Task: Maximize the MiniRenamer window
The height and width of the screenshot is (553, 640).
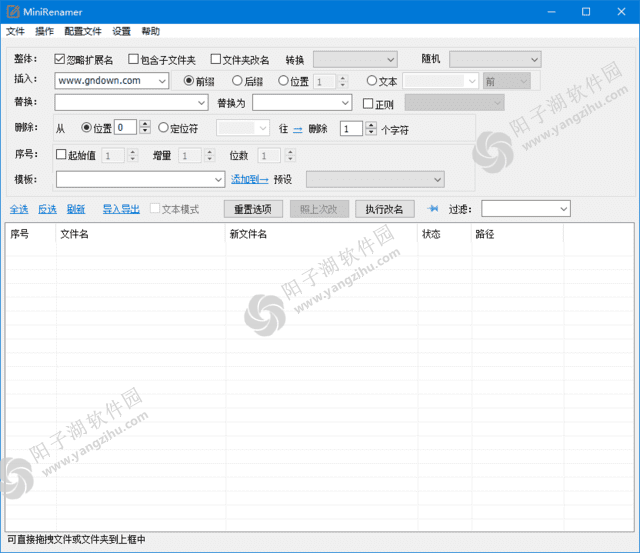Action: tap(586, 11)
